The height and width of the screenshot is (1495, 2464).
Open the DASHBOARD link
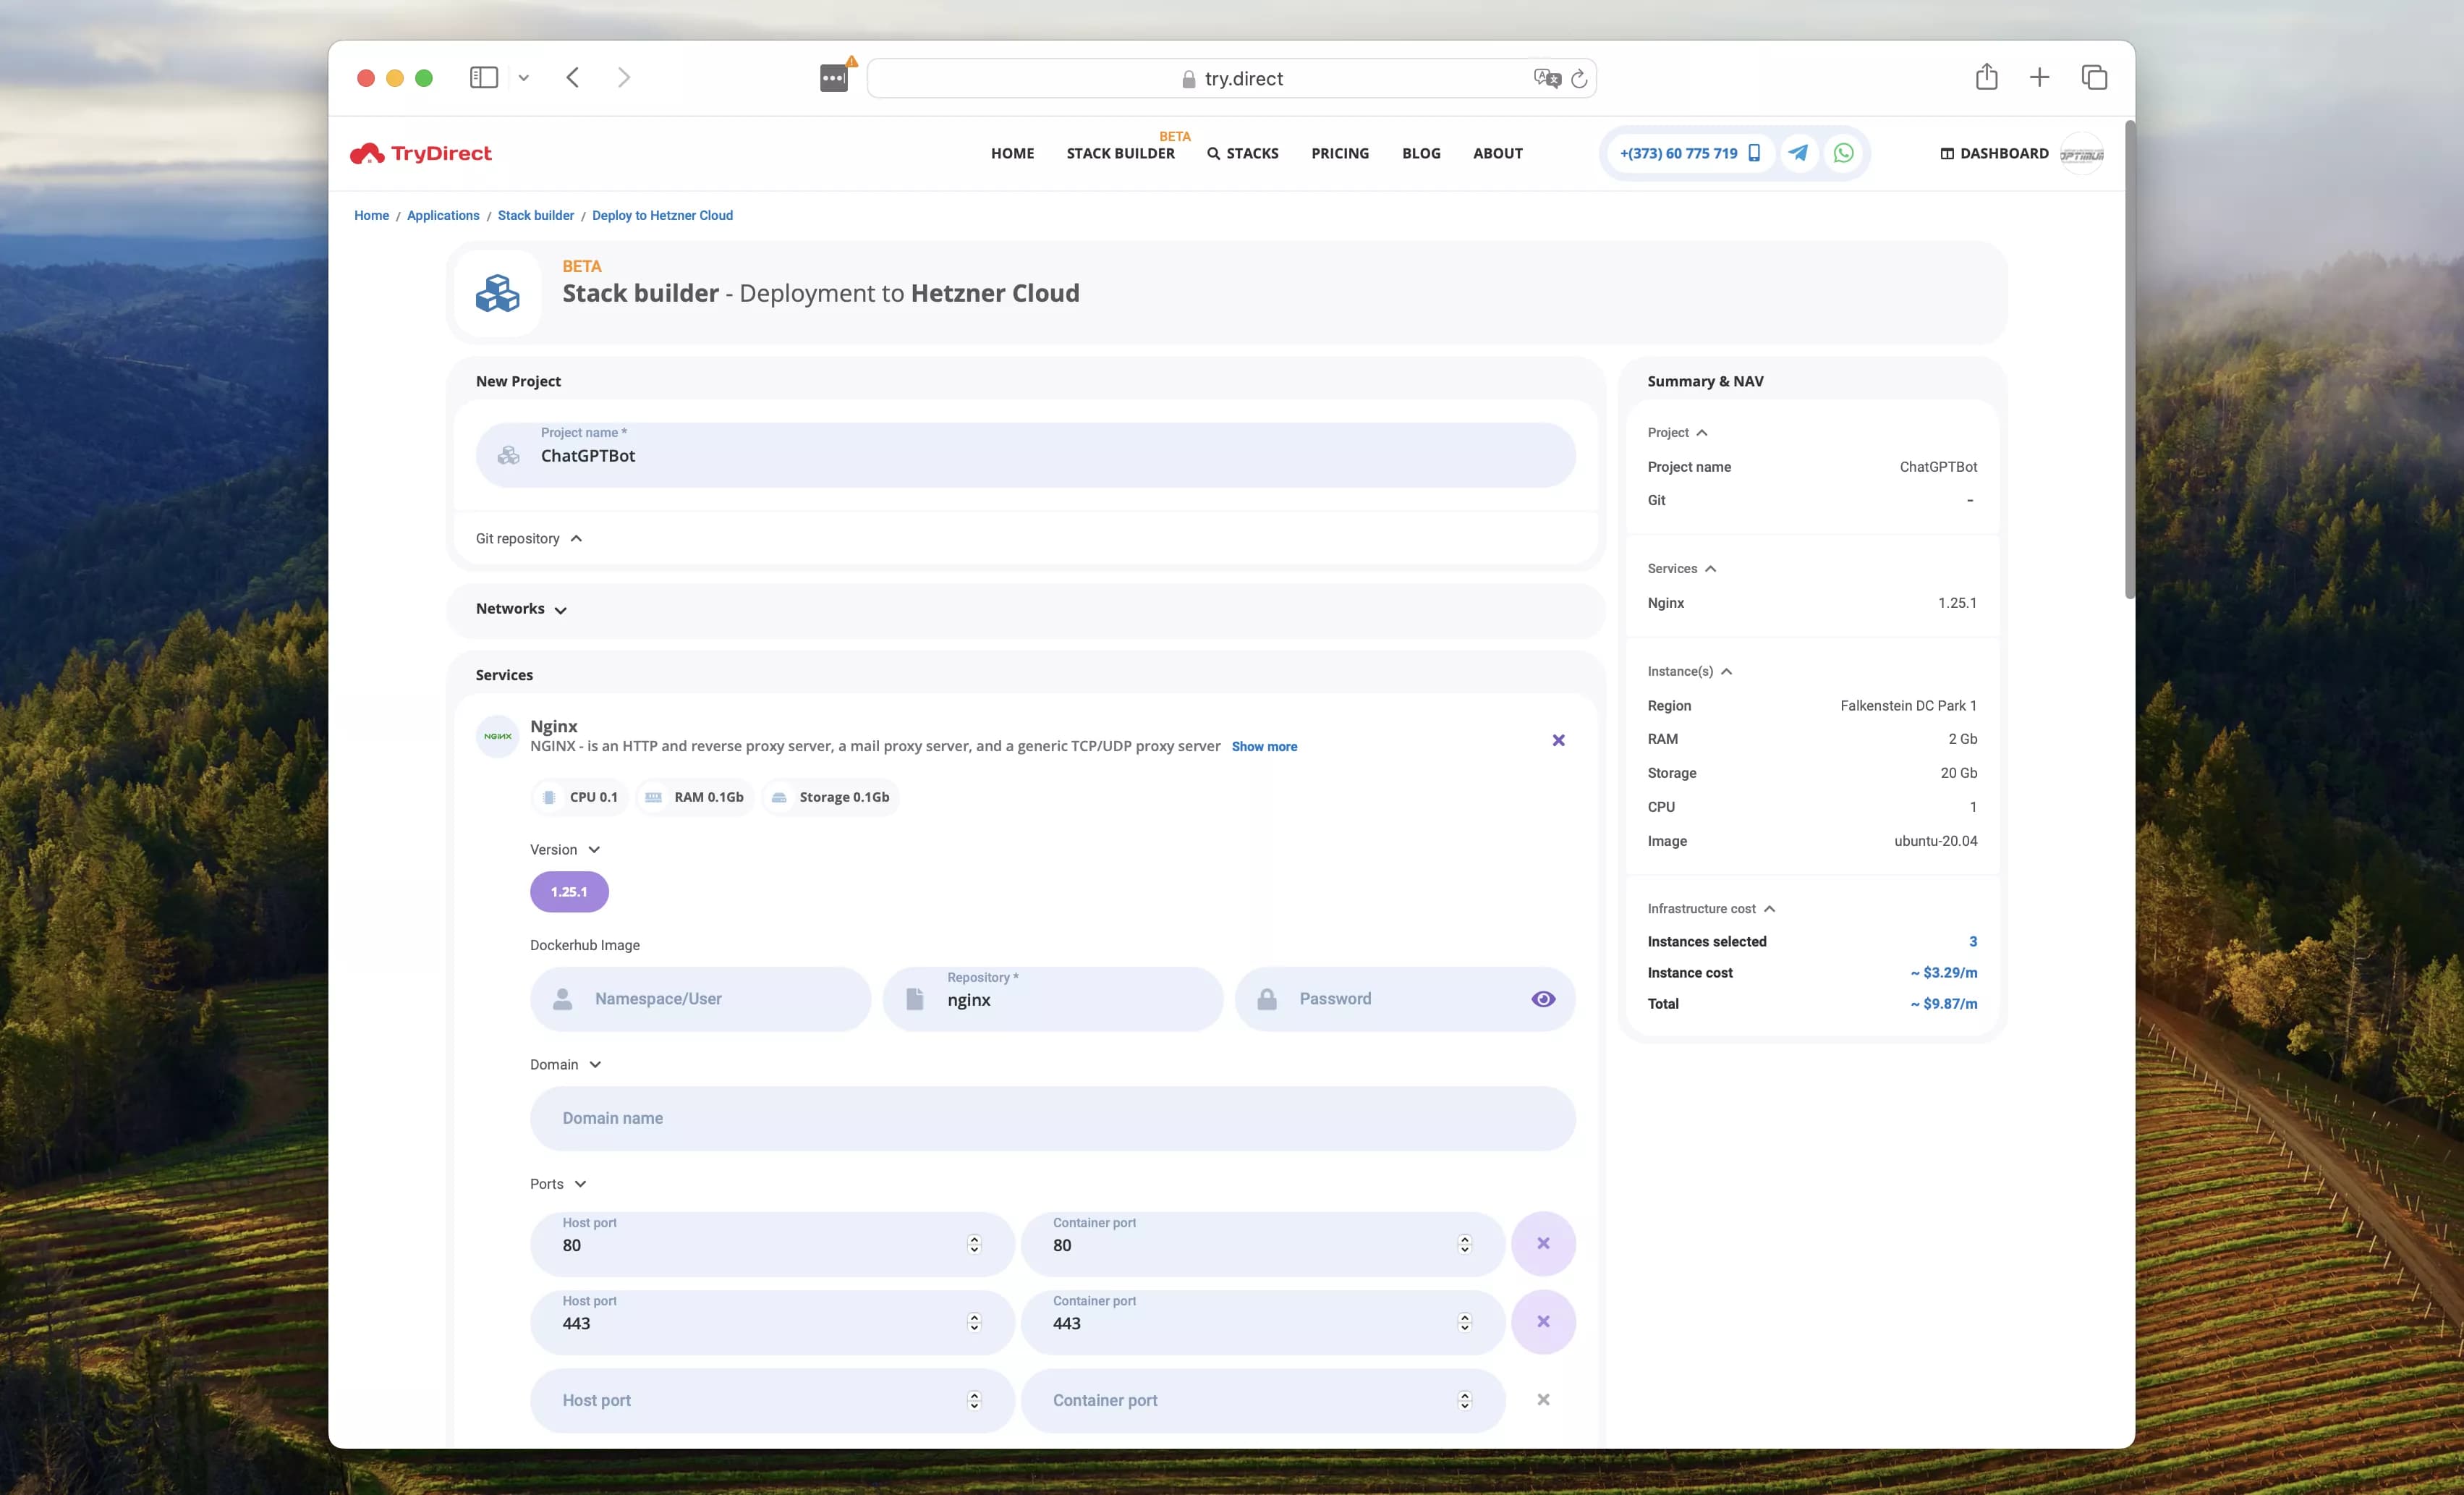[1994, 153]
